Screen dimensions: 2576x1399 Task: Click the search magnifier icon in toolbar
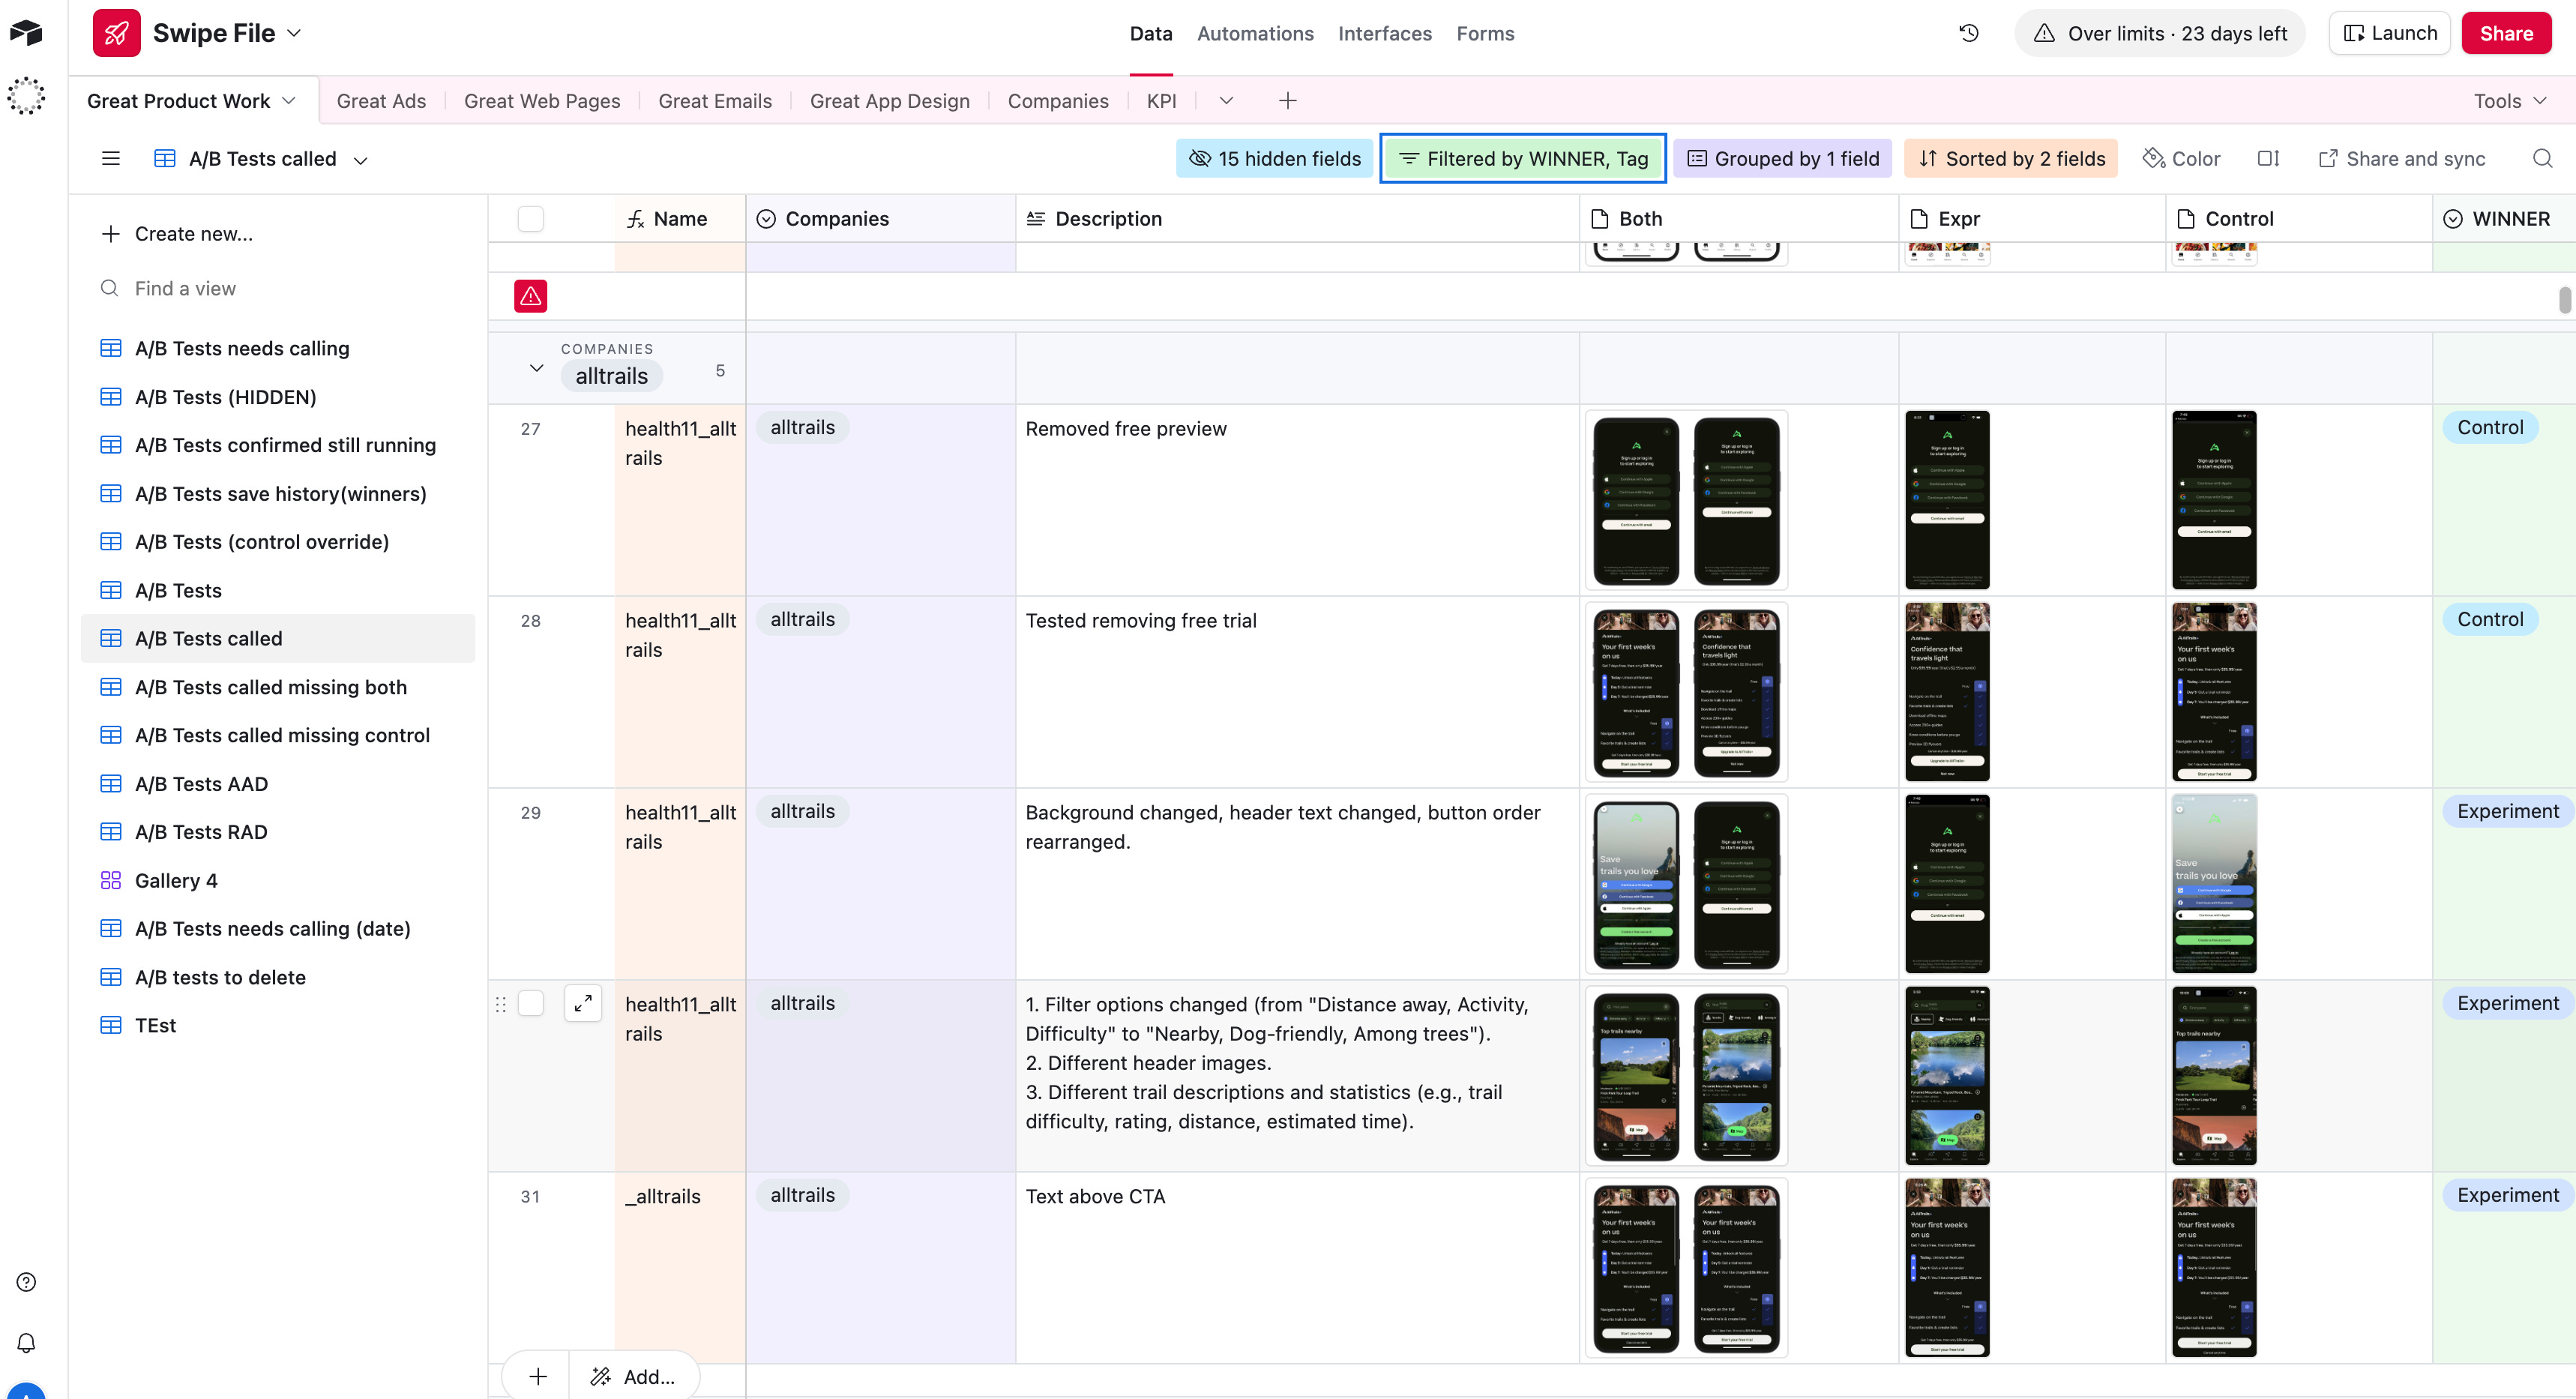(x=2542, y=159)
